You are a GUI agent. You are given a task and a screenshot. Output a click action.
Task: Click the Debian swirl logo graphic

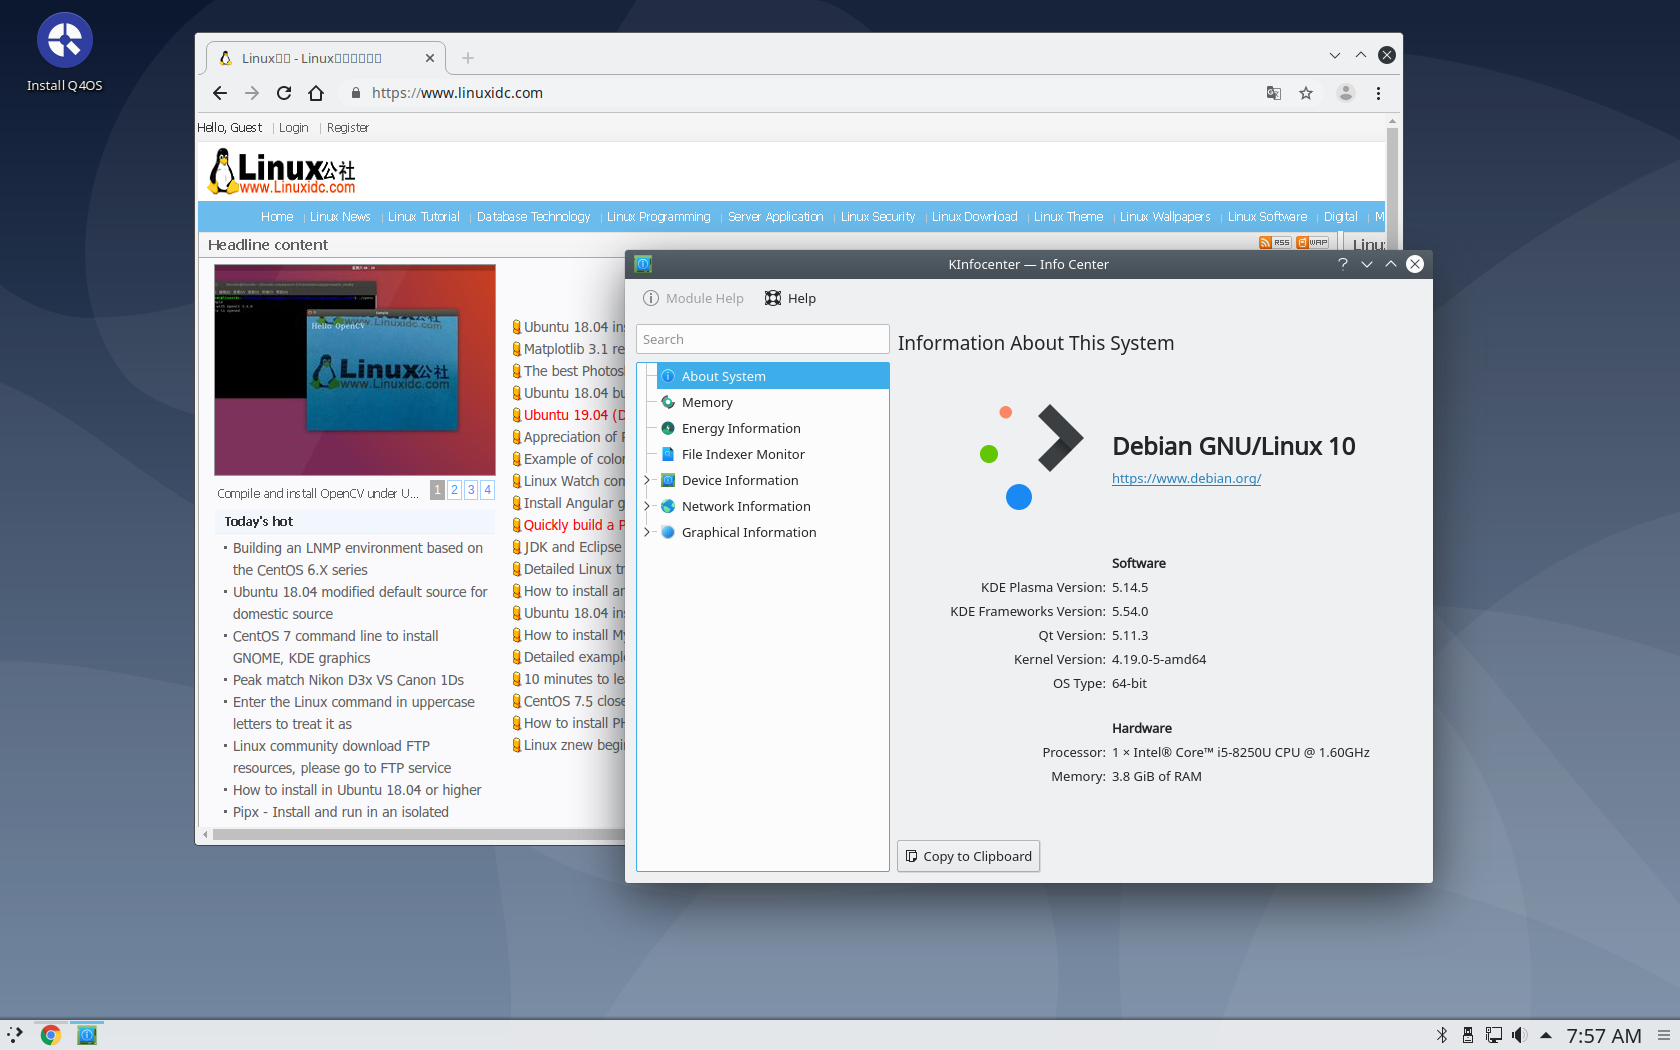point(1030,456)
